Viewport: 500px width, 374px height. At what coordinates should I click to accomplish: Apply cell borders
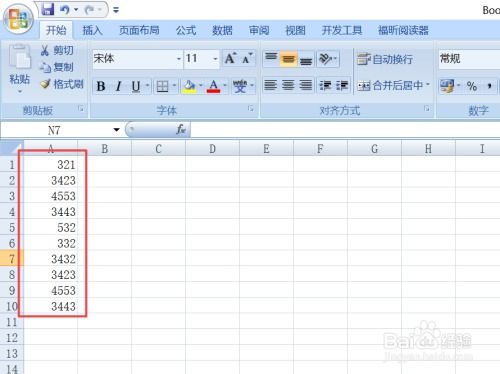(x=162, y=86)
